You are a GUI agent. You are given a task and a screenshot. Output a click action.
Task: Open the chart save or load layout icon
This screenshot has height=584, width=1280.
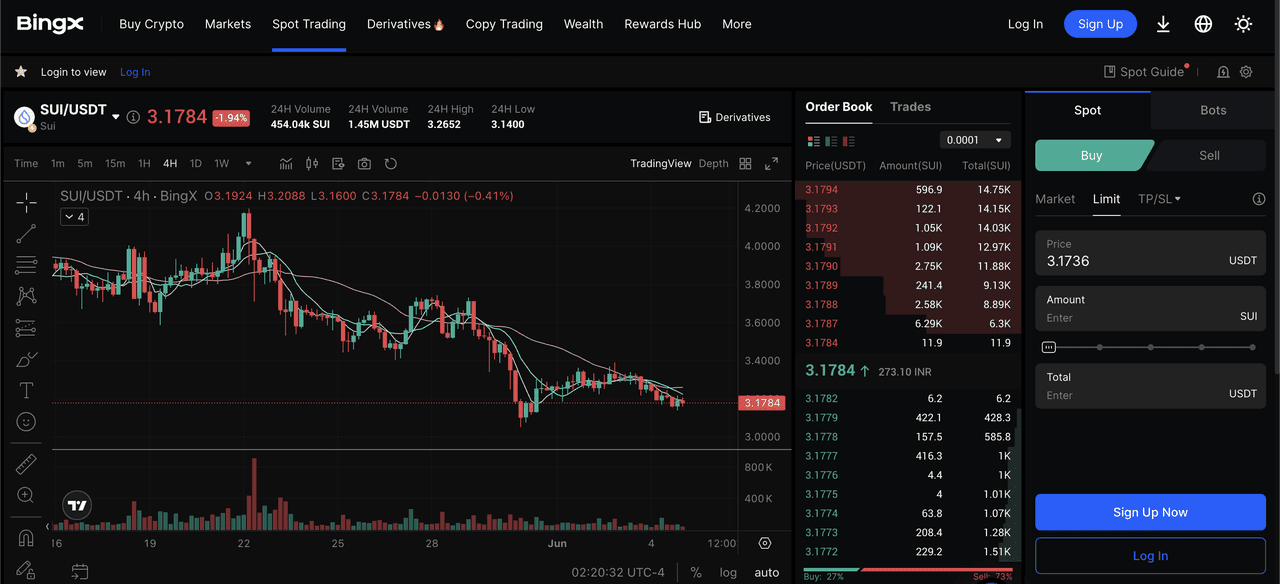[x=338, y=163]
